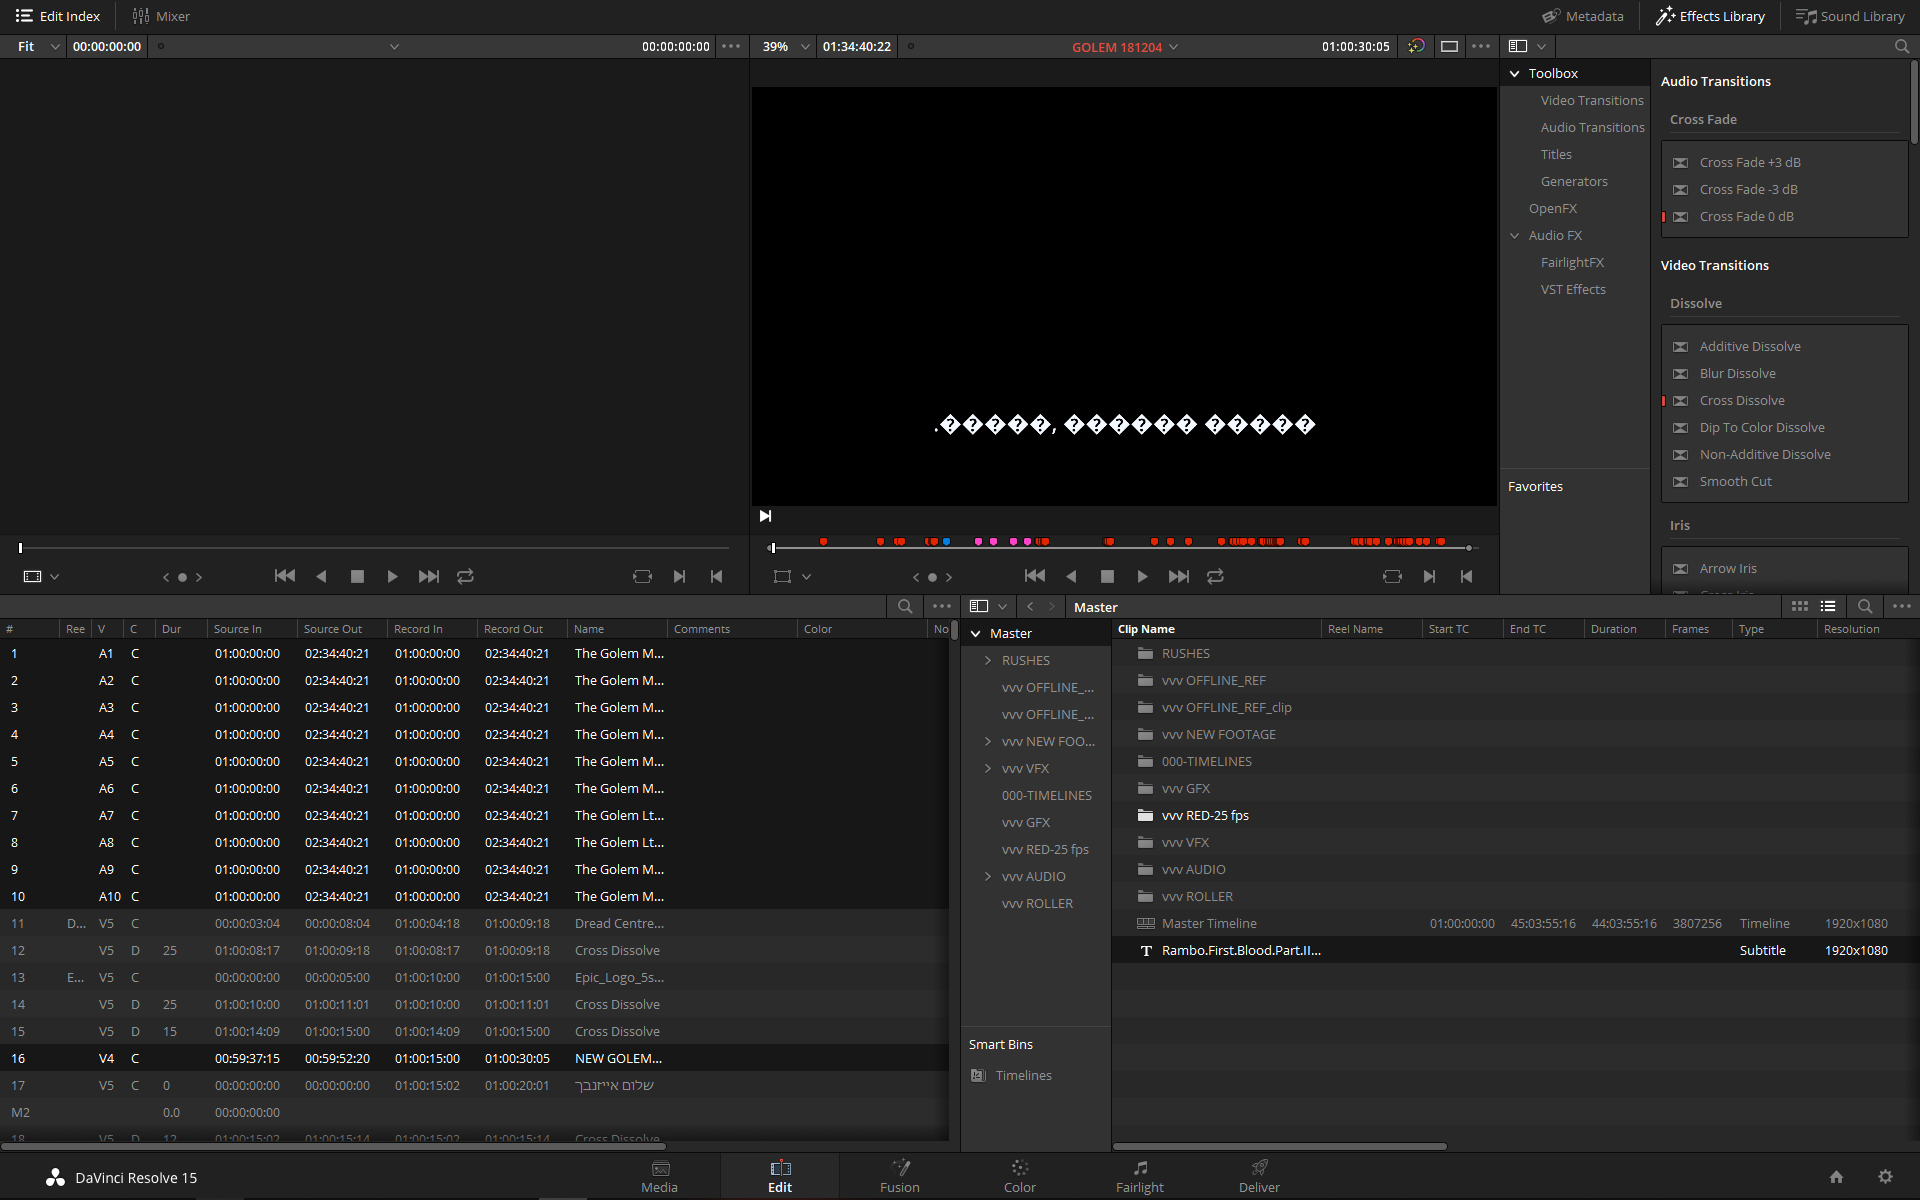Switch to the Fusion page
Viewport: 1920px width, 1200px height.
pos(899,1177)
